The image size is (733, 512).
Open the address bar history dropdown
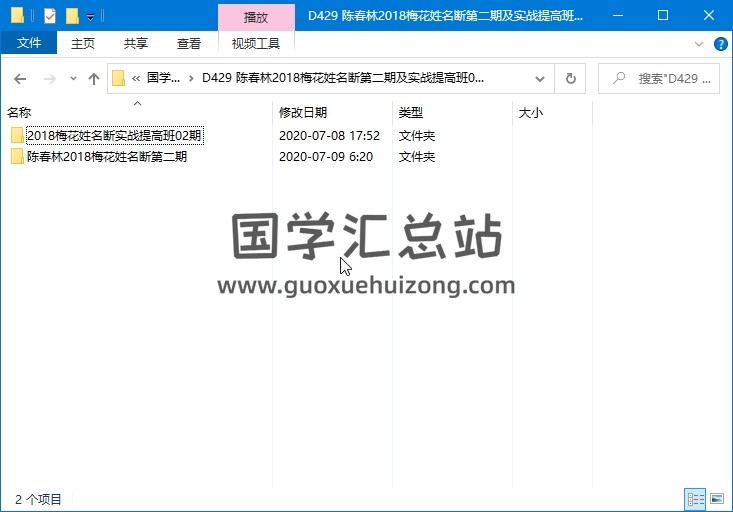click(540, 79)
